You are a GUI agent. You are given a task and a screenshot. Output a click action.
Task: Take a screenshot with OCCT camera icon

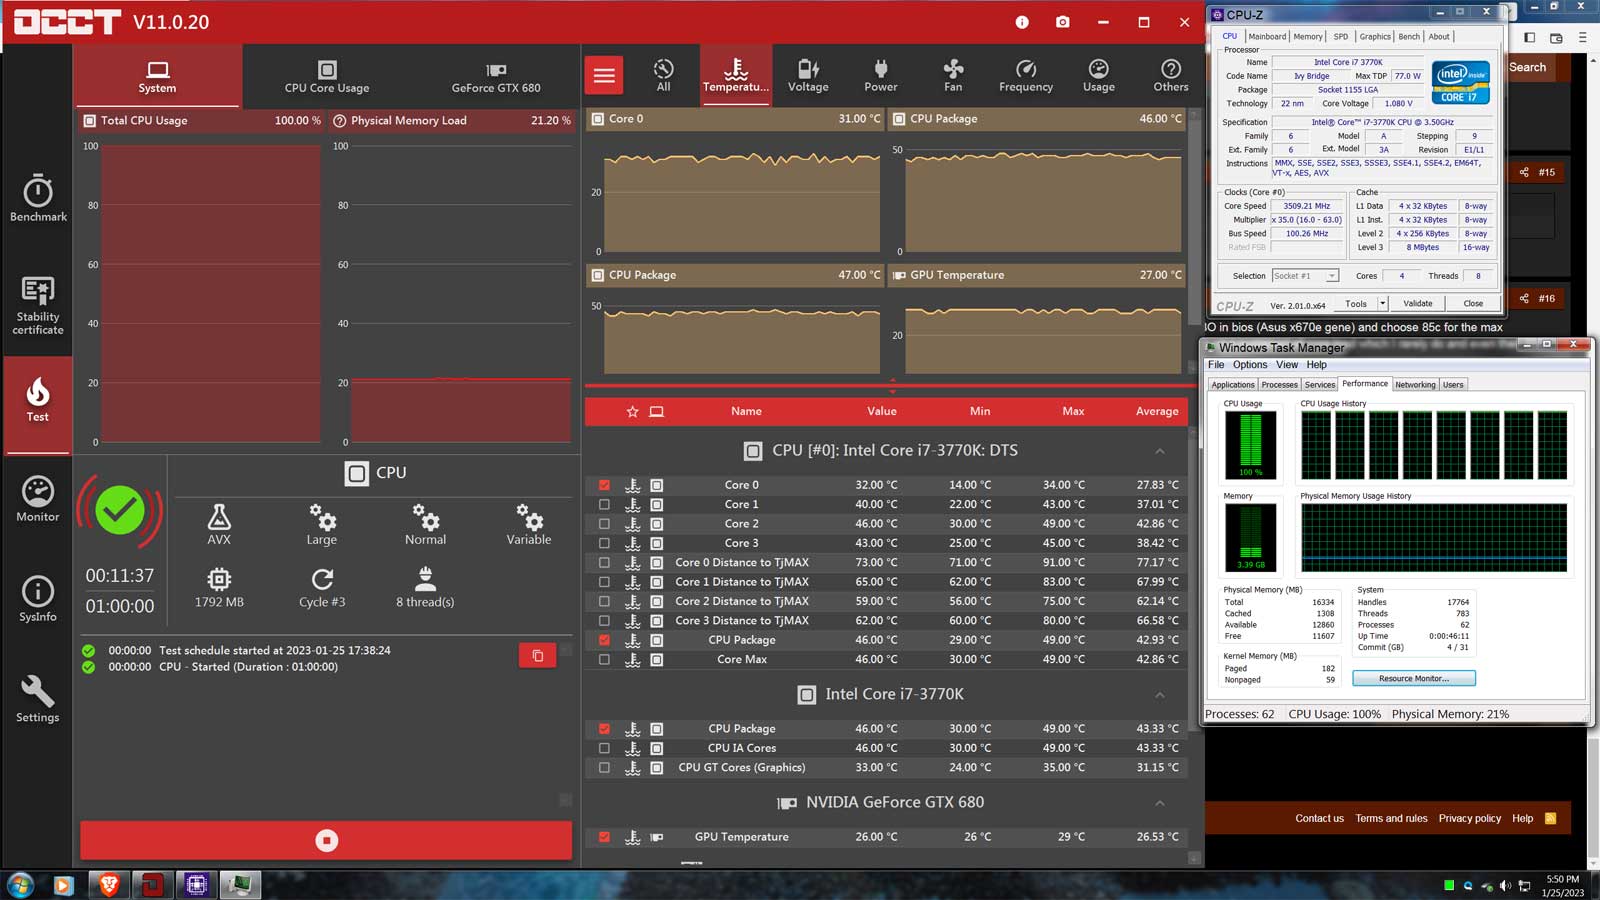[x=1063, y=22]
